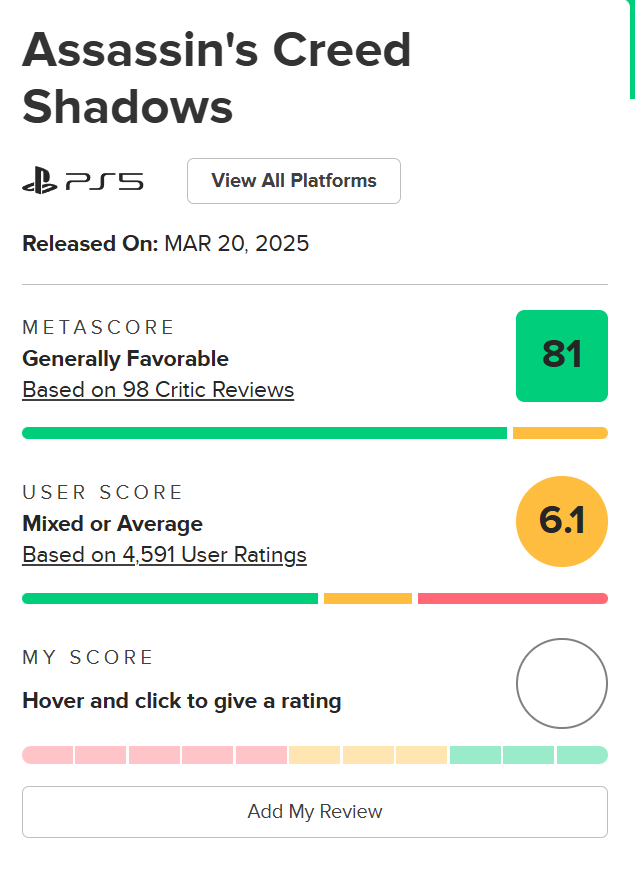
Task: Select the first green rating segment in My Score
Action: [x=475, y=755]
